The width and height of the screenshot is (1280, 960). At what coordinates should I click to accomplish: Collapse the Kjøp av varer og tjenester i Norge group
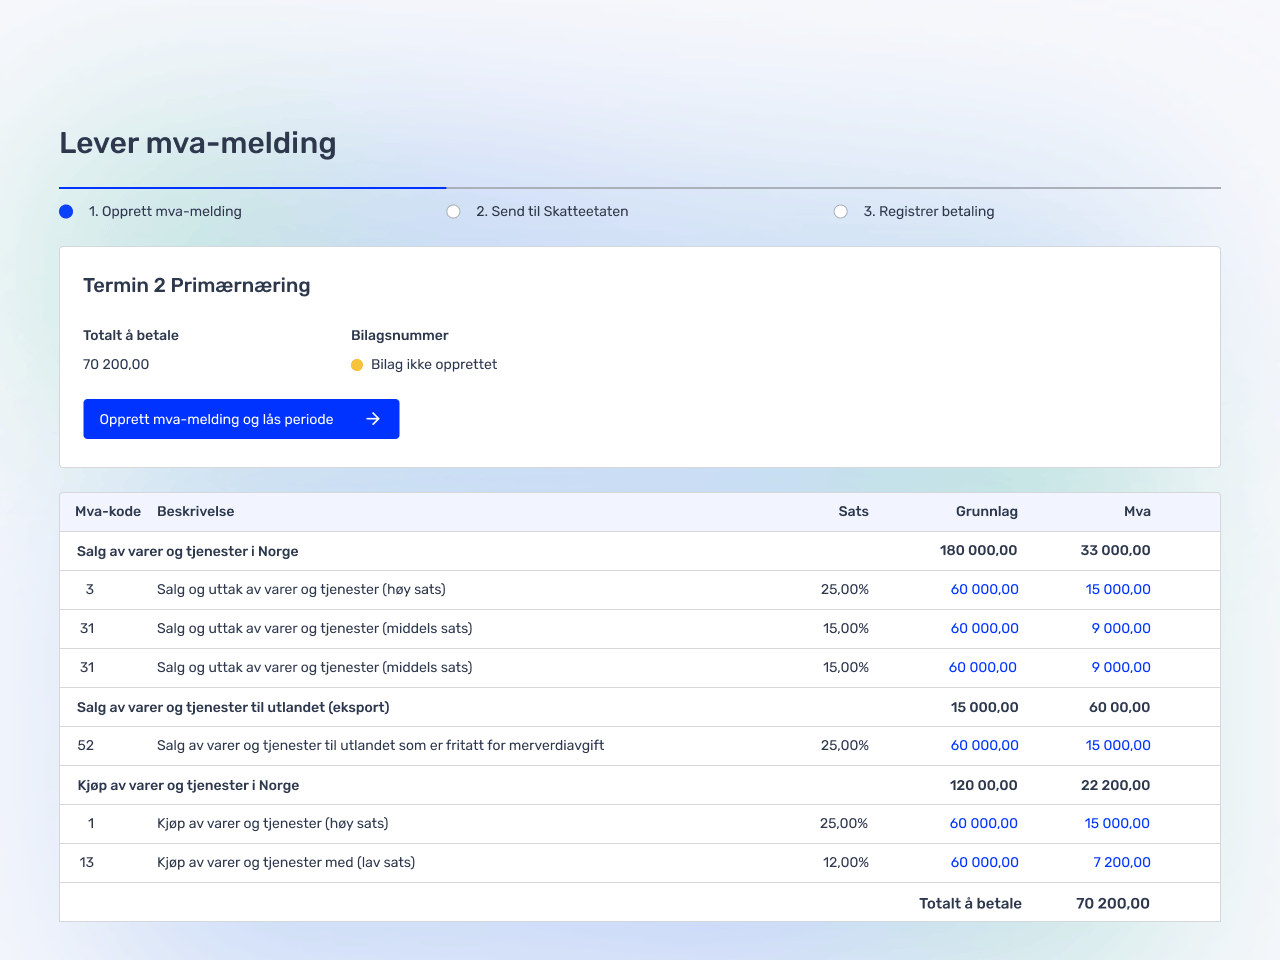pos(188,785)
